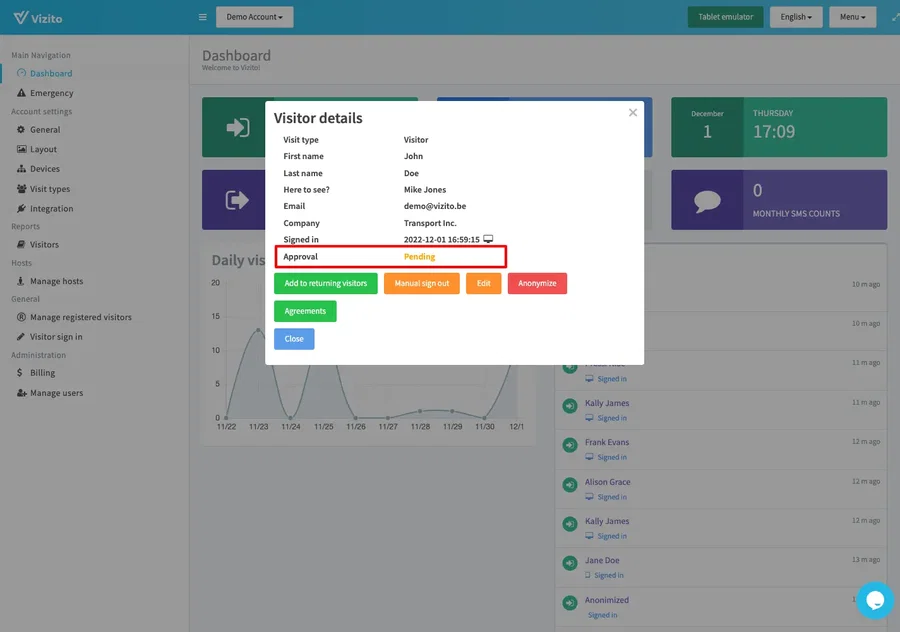Close the Visitor details dialog with X
Screen dimensions: 900x632
point(633,113)
